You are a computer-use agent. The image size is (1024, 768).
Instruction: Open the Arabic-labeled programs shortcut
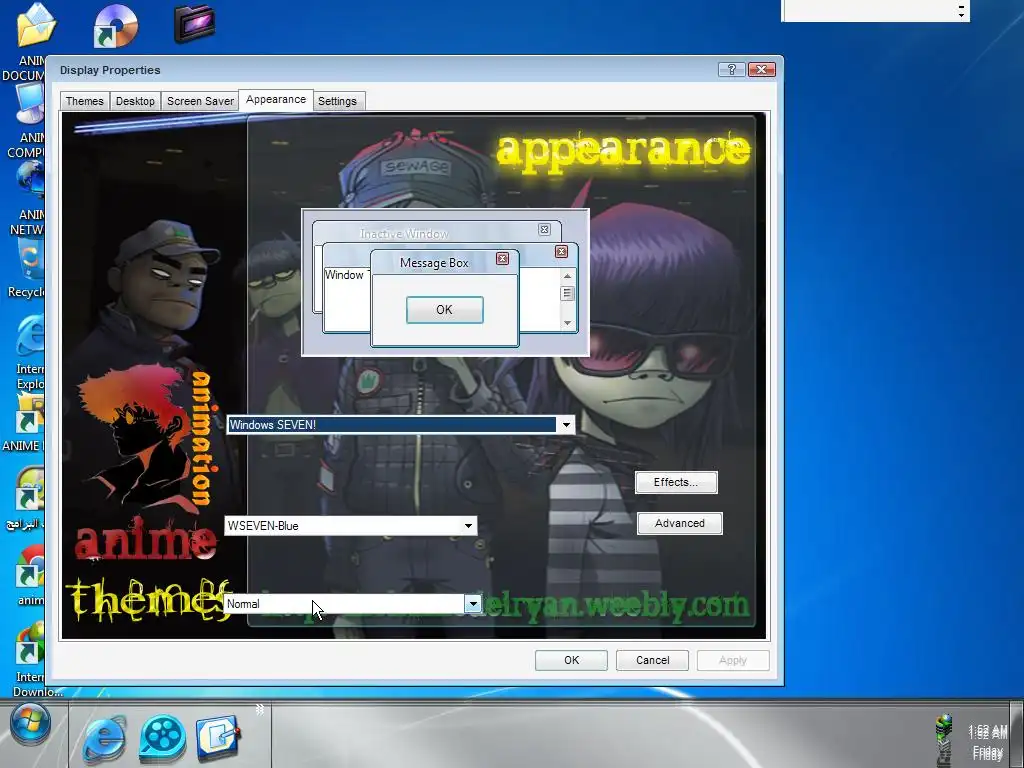(x=30, y=490)
